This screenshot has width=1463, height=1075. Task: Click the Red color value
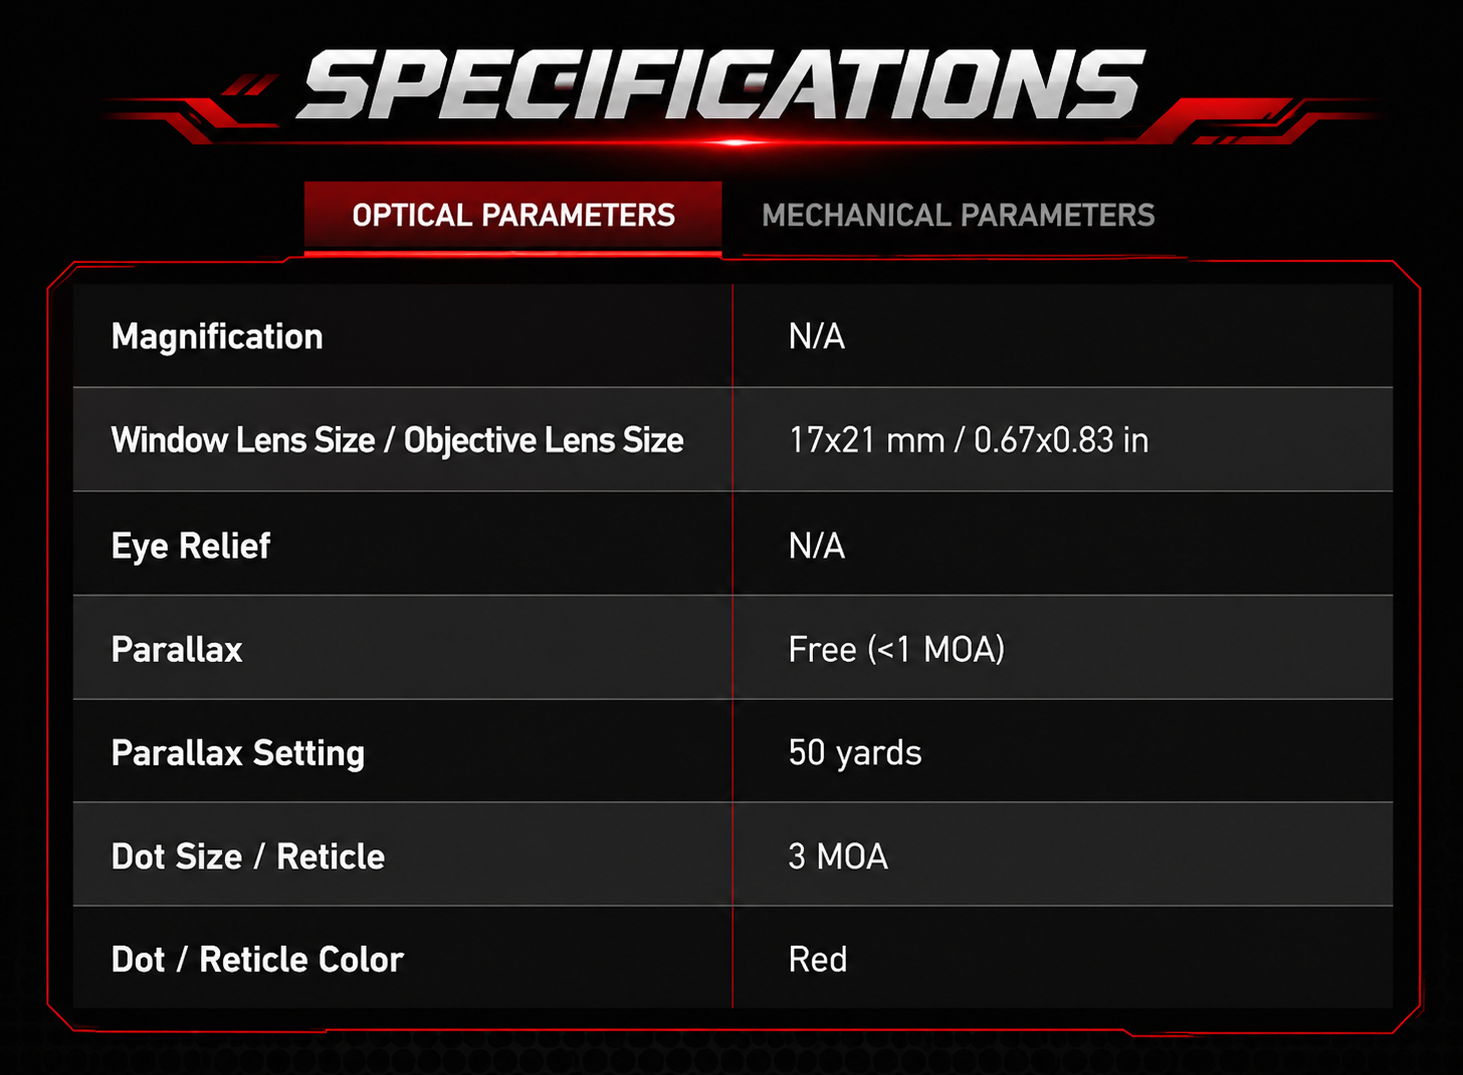tap(818, 960)
